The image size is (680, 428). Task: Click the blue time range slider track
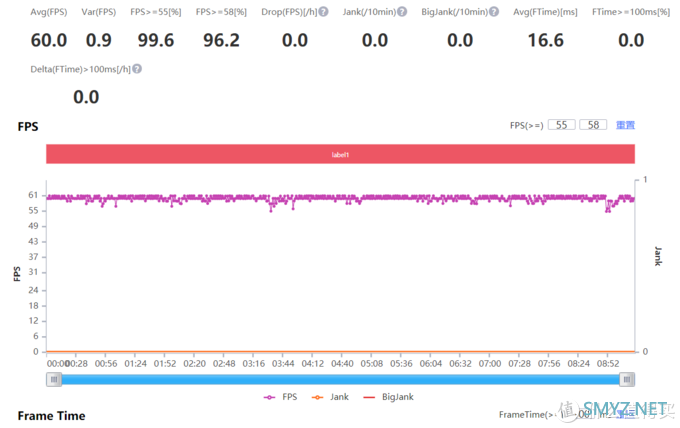click(340, 380)
